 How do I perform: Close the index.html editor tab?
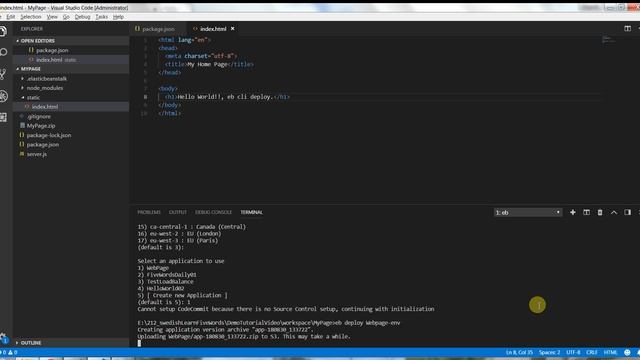[233, 29]
